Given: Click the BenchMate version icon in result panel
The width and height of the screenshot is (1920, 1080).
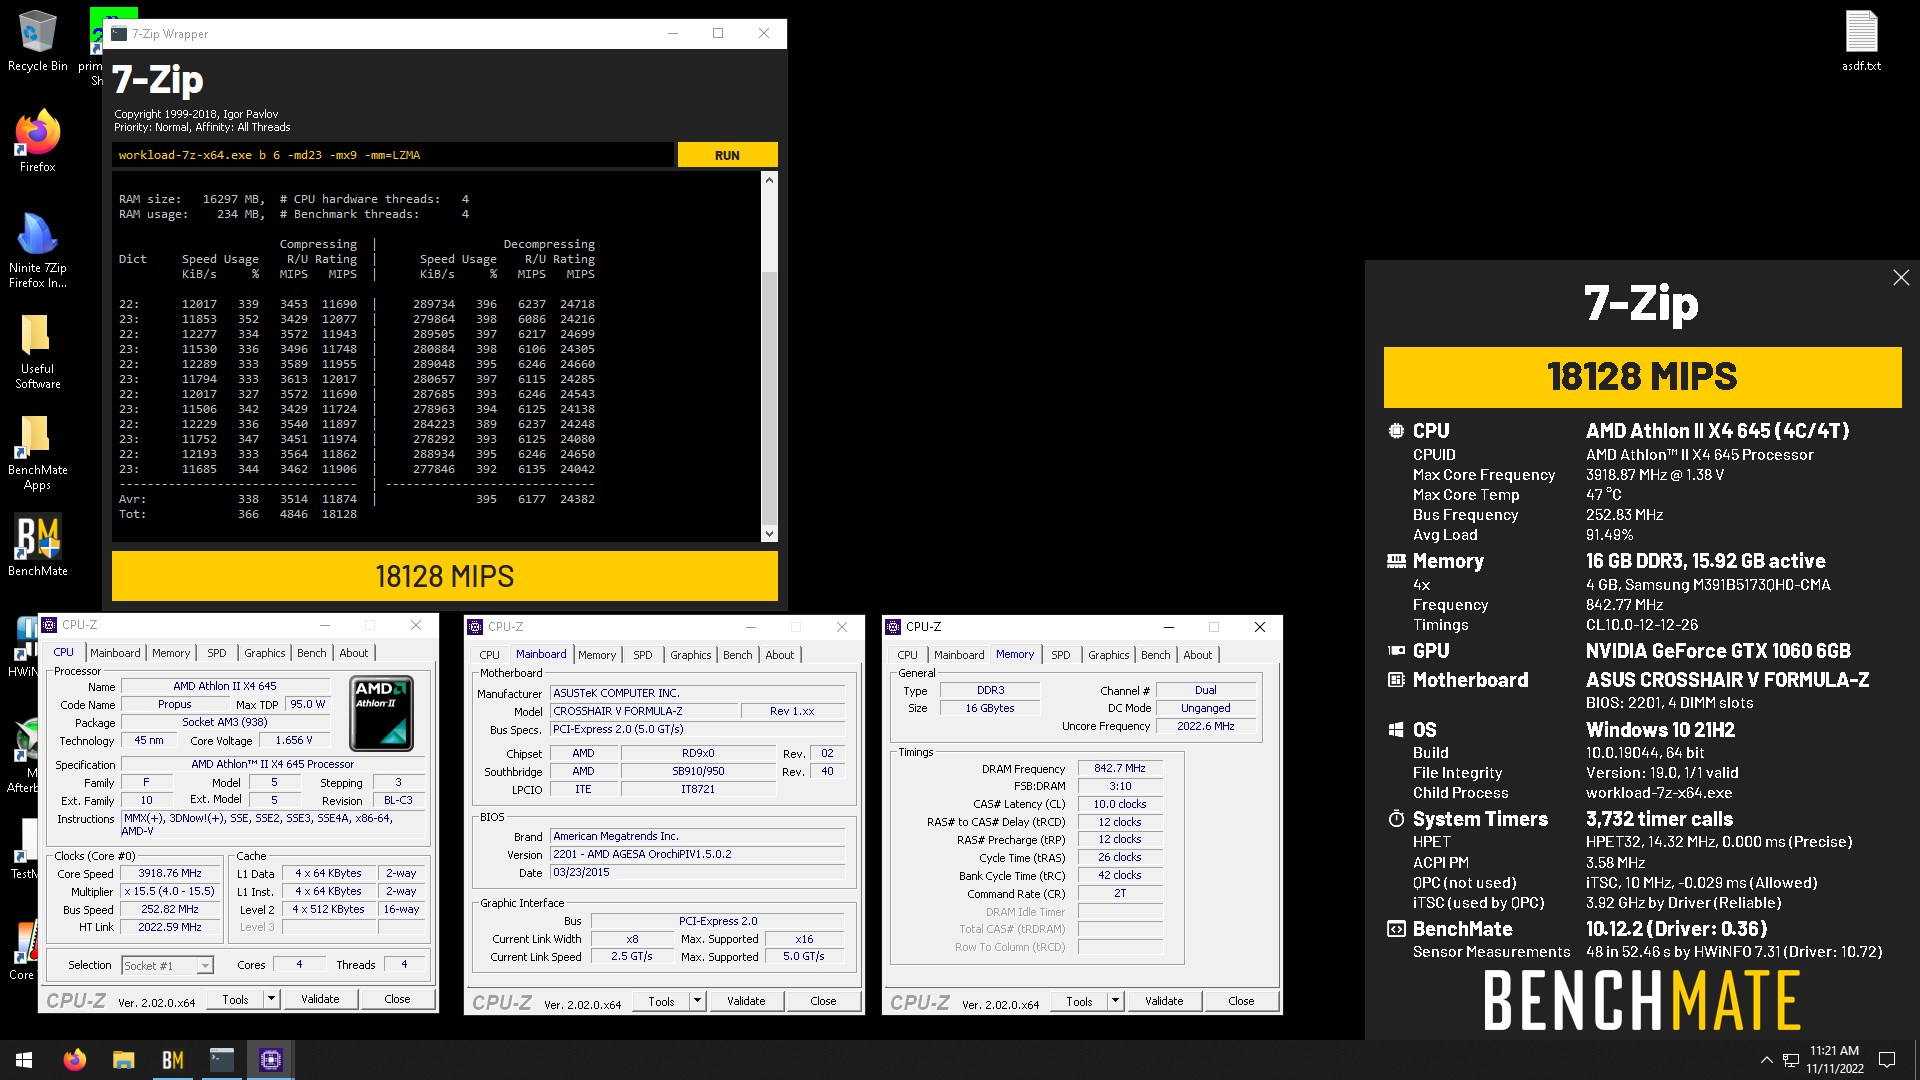Looking at the screenshot, I should (1396, 929).
